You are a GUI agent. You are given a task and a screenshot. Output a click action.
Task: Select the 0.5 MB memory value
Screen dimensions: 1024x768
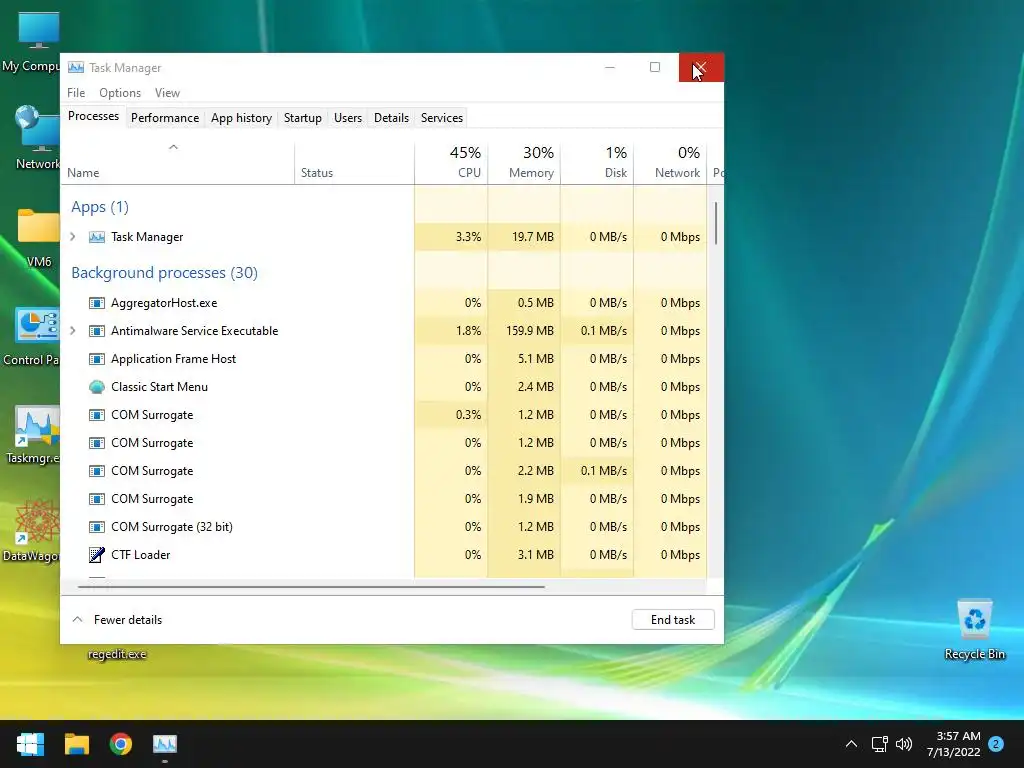tap(536, 303)
